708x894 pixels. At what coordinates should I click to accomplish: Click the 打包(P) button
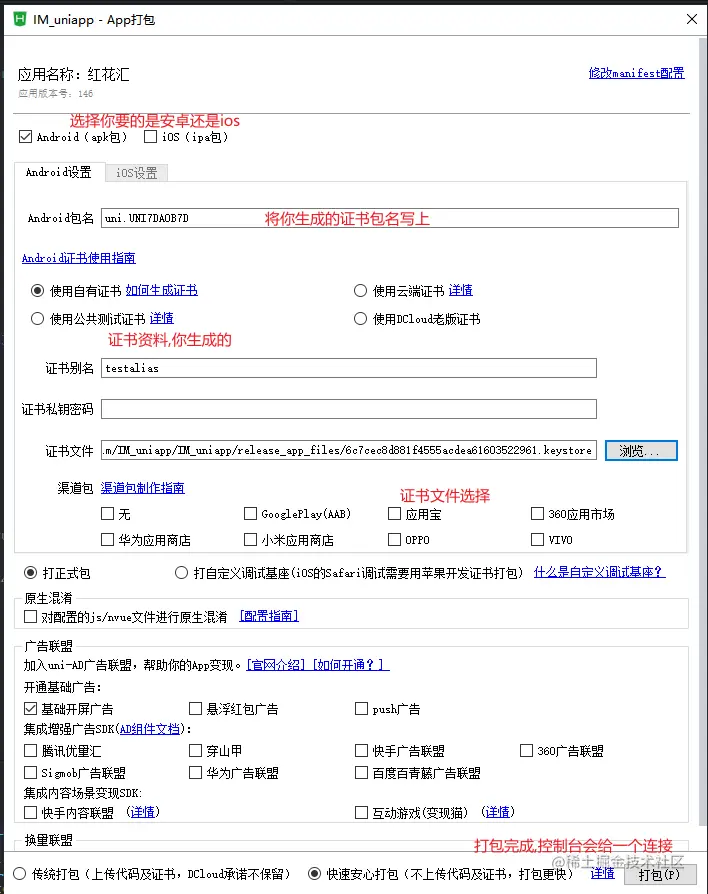pos(660,875)
